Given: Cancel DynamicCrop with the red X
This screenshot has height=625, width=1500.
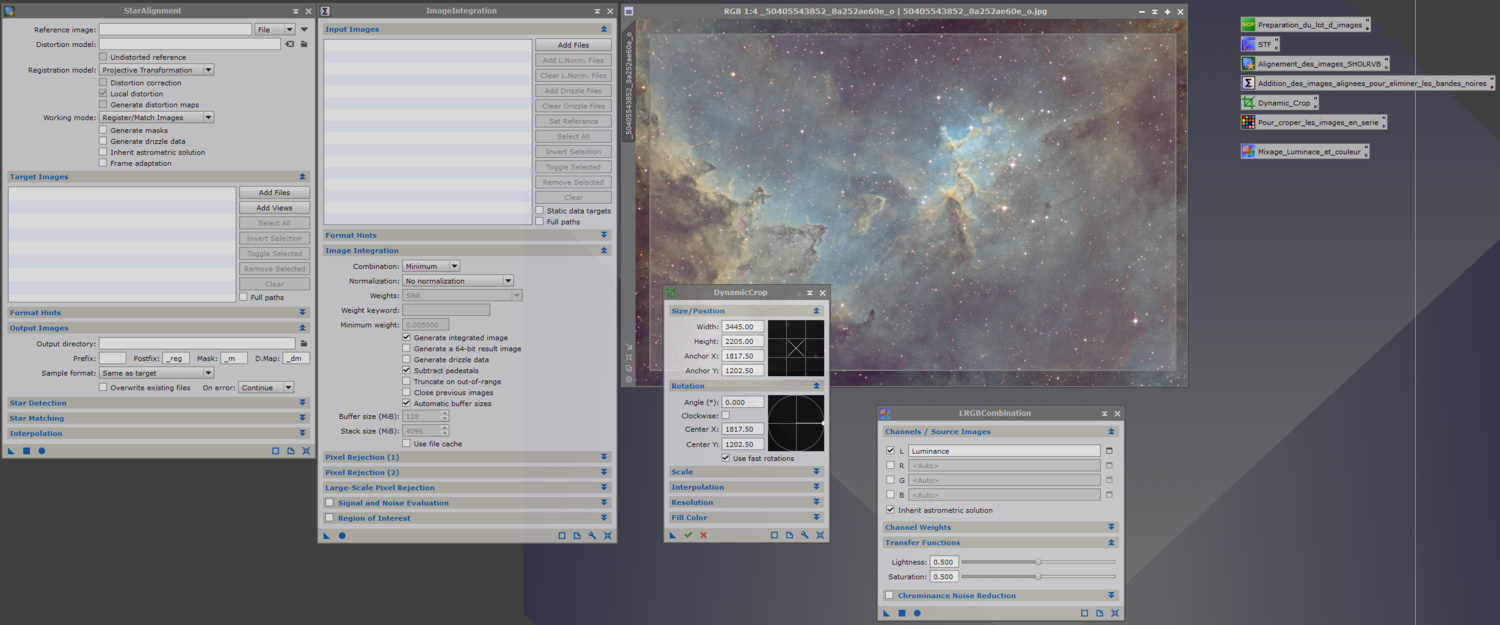Looking at the screenshot, I should [703, 535].
